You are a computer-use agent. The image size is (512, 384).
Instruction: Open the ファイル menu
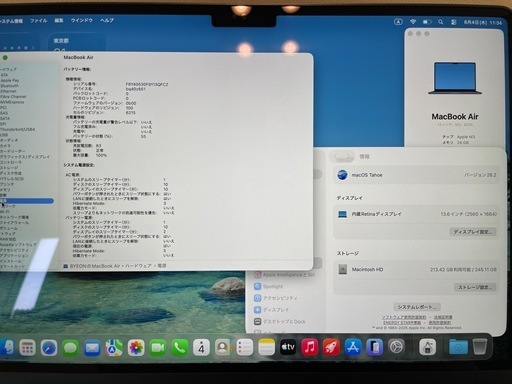(39, 21)
